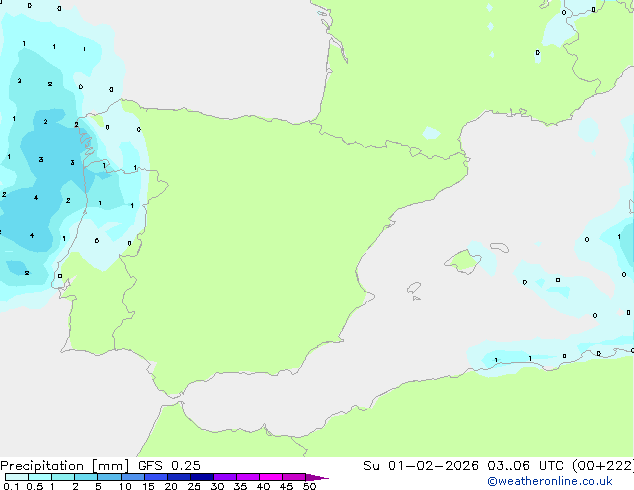The height and width of the screenshot is (490, 634).
Task: Click the '(00+222)' forecast offset text
Action: tap(603, 466)
